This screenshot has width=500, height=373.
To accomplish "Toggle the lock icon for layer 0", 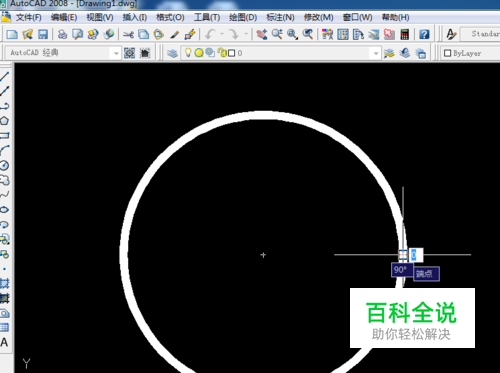I will (222, 53).
